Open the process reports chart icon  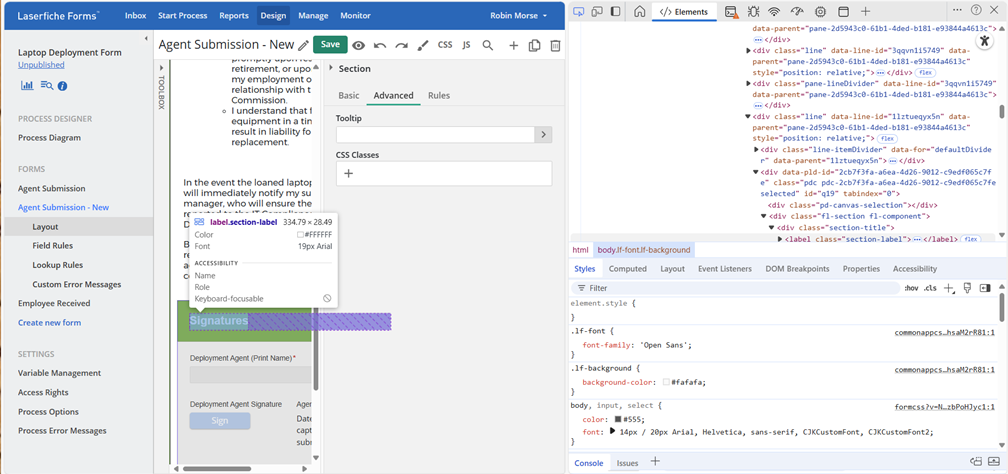point(27,86)
